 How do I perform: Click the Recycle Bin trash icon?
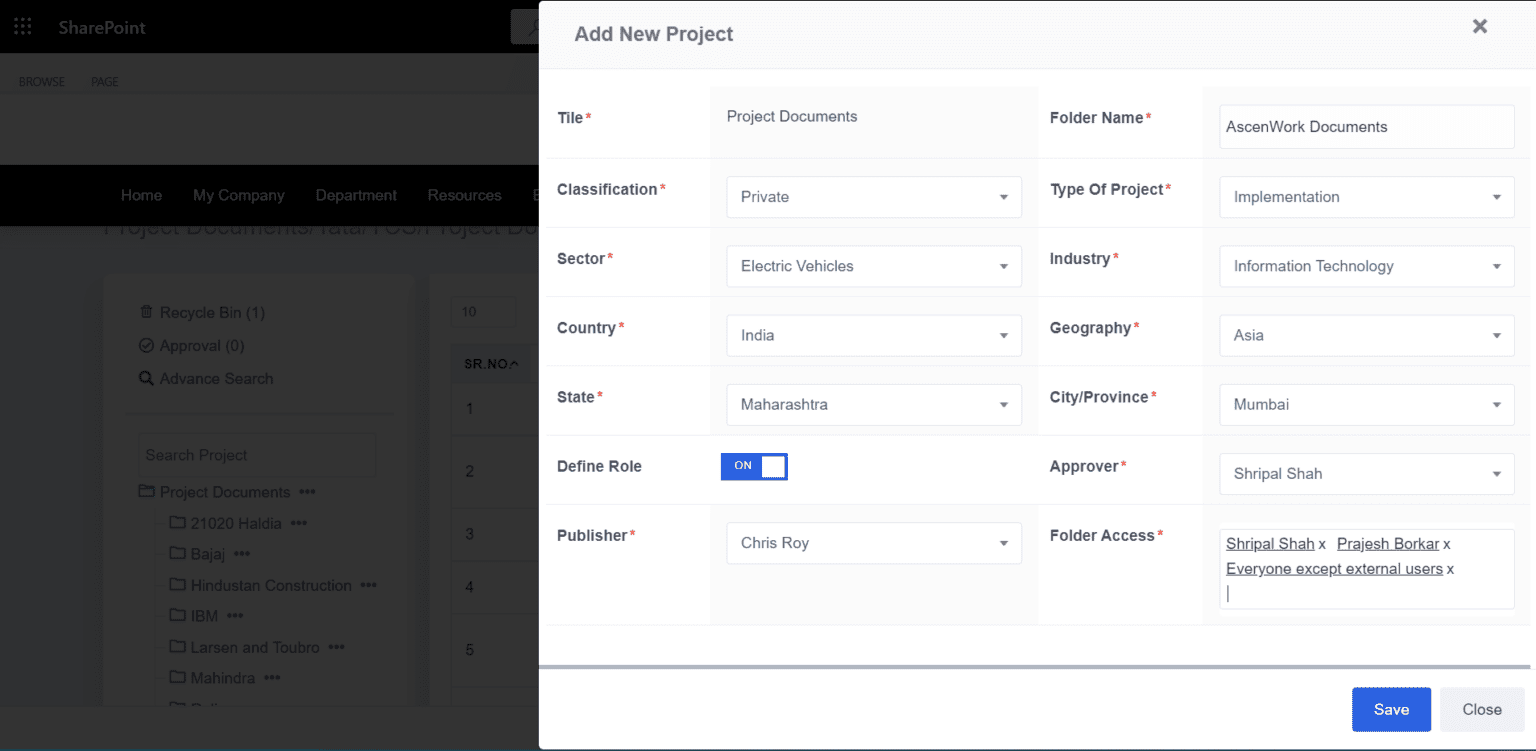point(146,313)
